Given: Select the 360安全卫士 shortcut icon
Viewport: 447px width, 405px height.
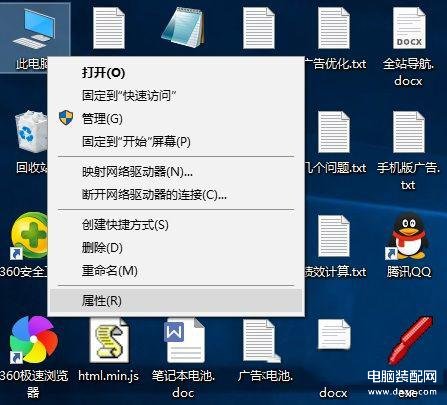Looking at the screenshot, I should [x=29, y=236].
